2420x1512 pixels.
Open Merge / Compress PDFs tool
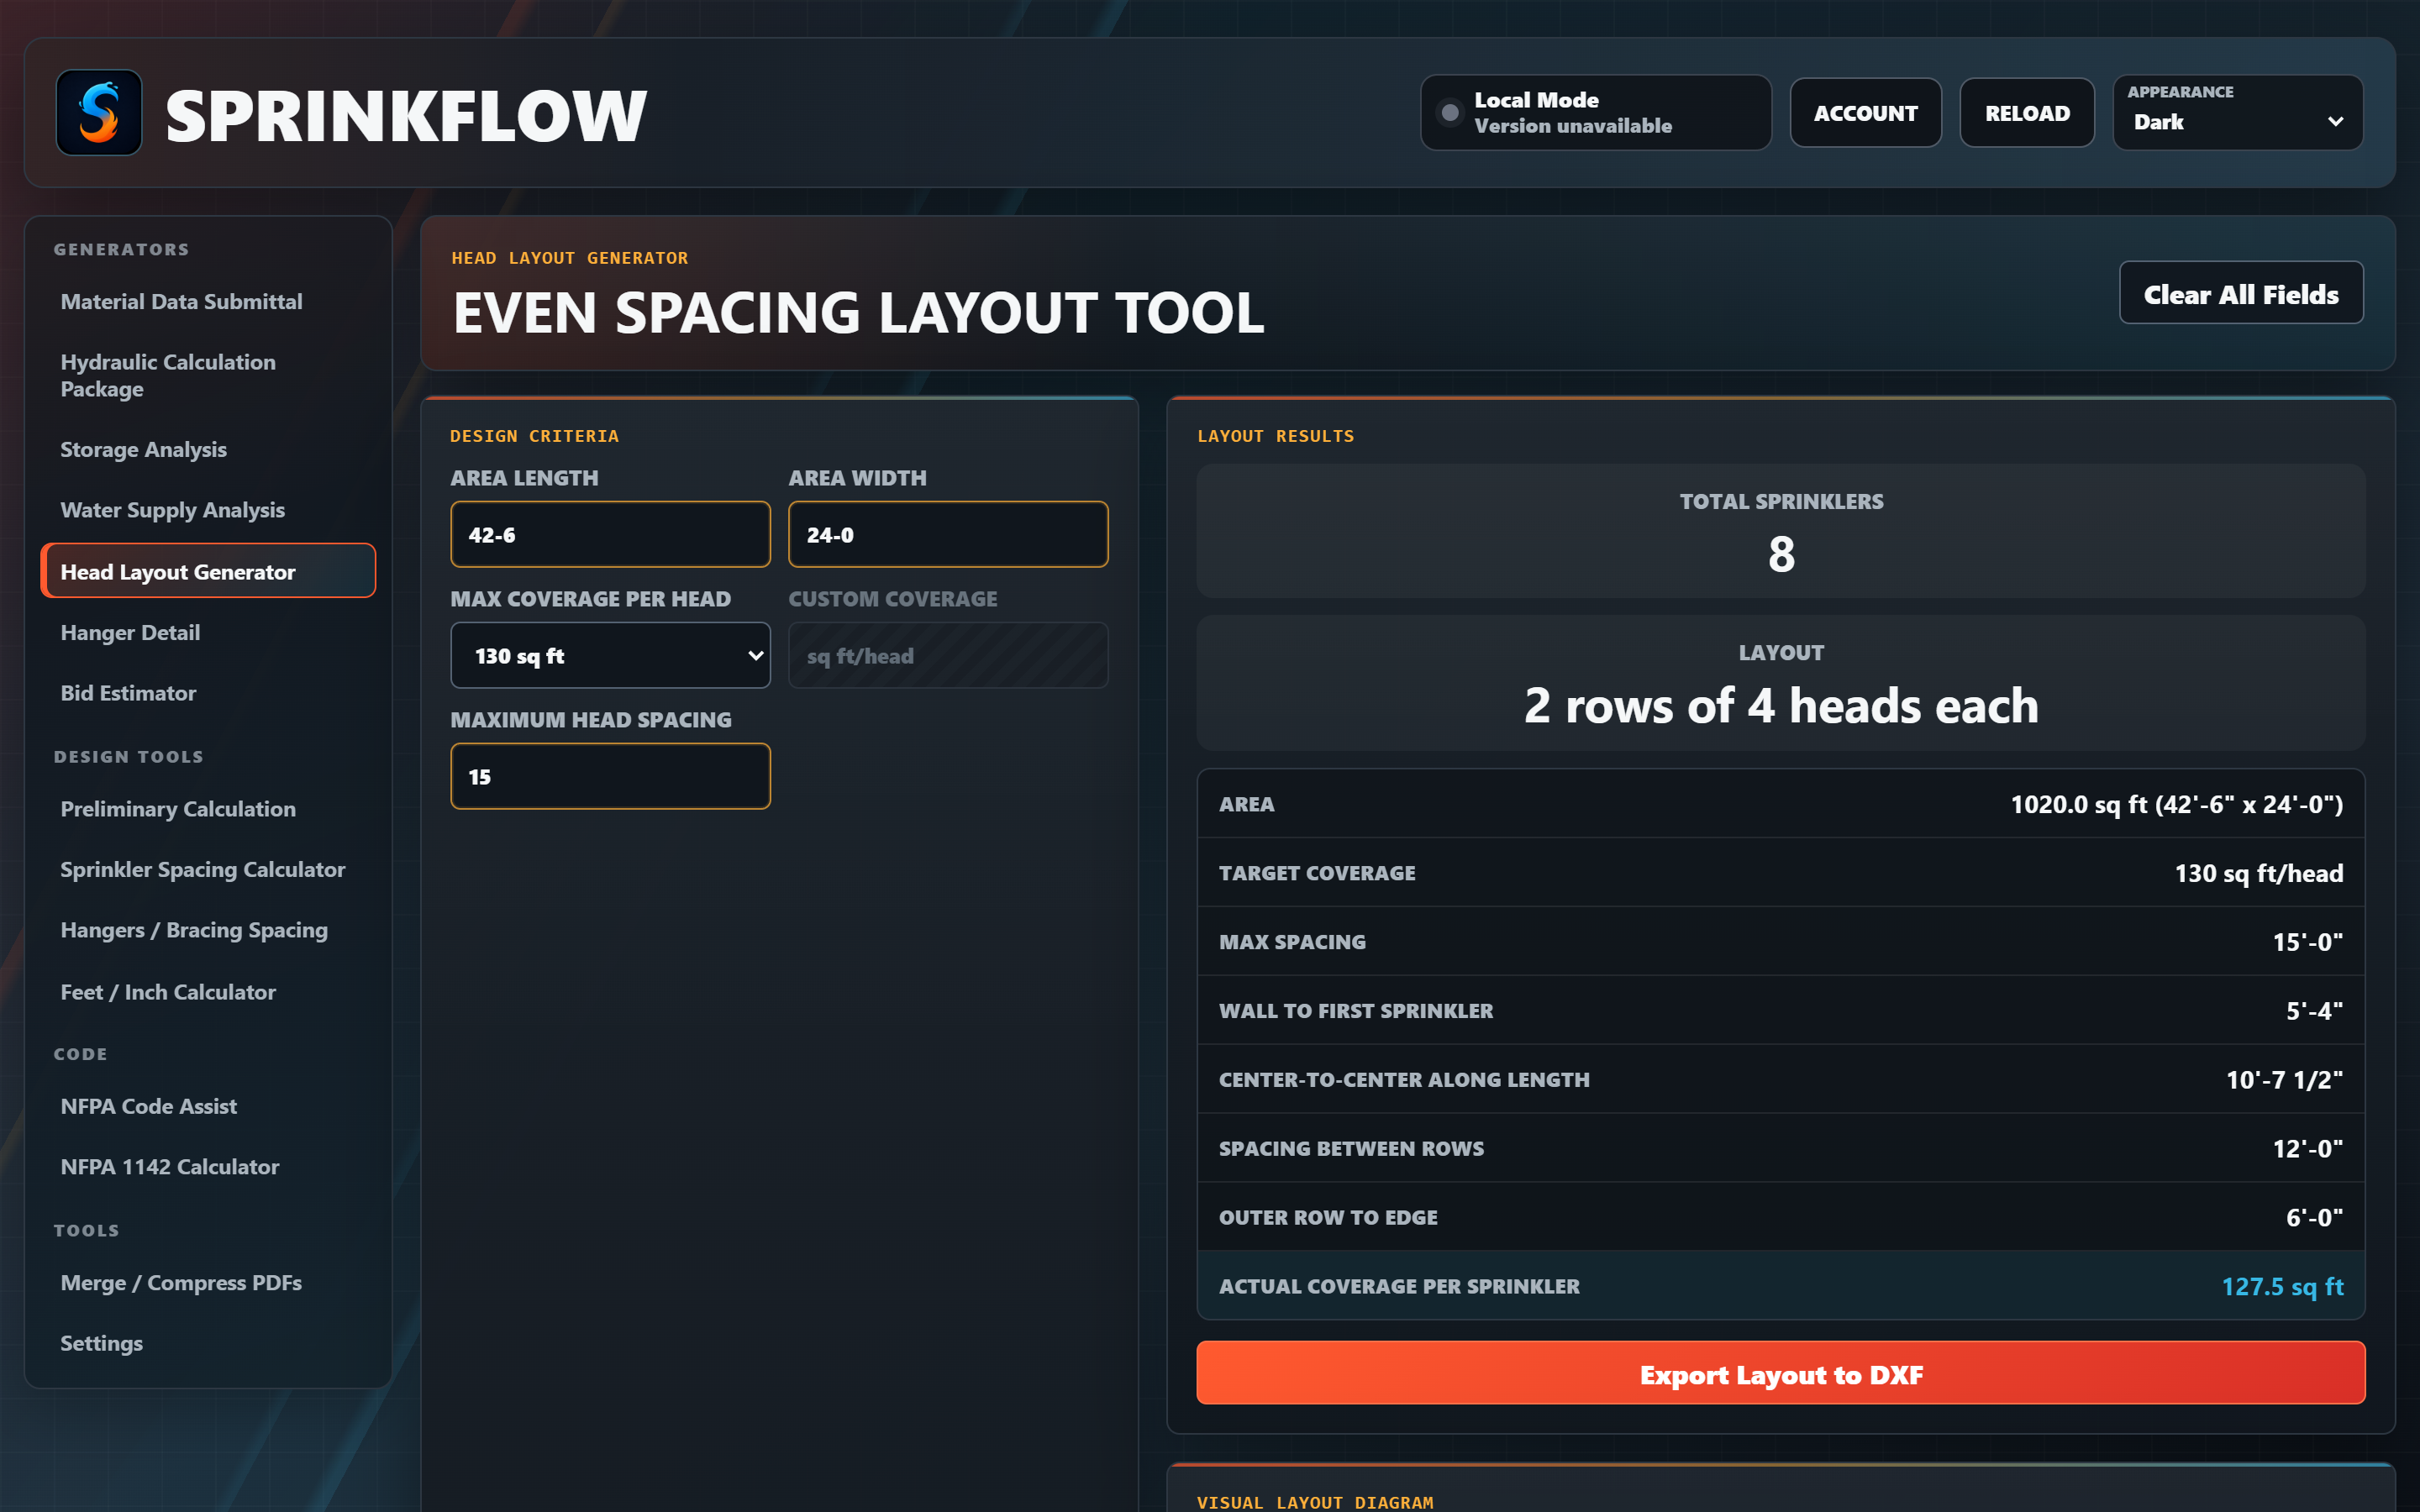(x=208, y=1283)
